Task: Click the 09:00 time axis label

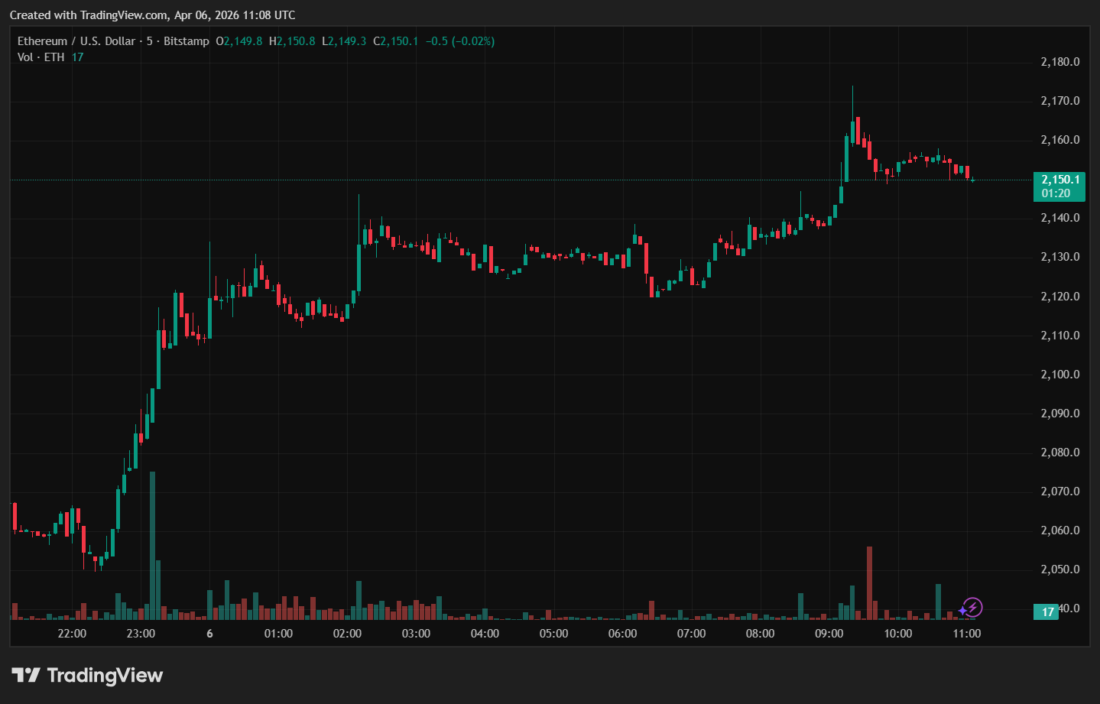Action: click(x=828, y=634)
